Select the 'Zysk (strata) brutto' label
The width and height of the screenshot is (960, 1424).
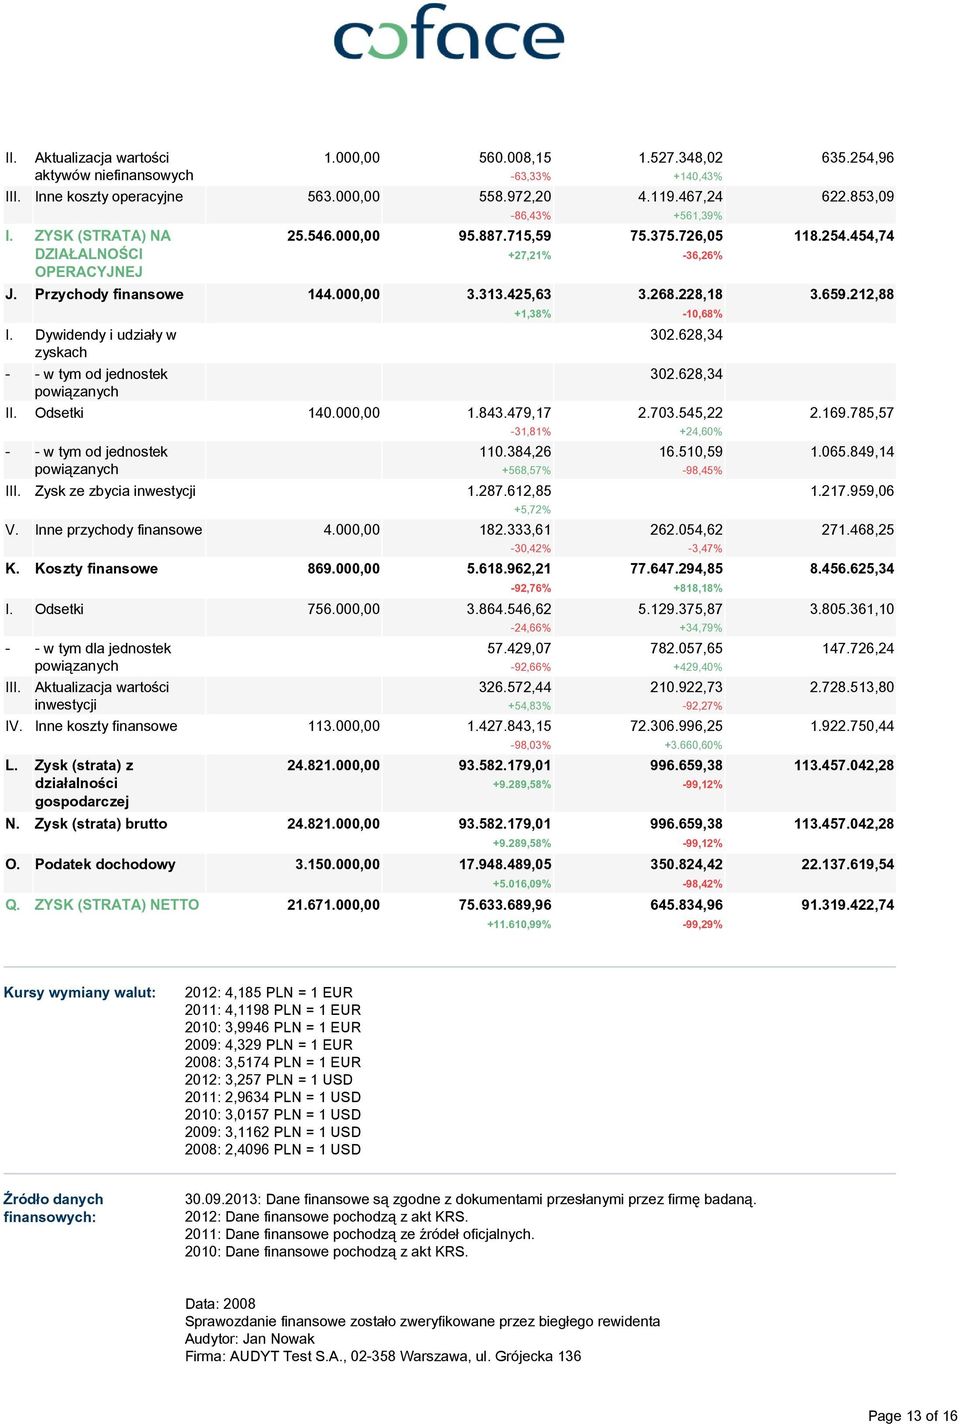click(x=101, y=824)
